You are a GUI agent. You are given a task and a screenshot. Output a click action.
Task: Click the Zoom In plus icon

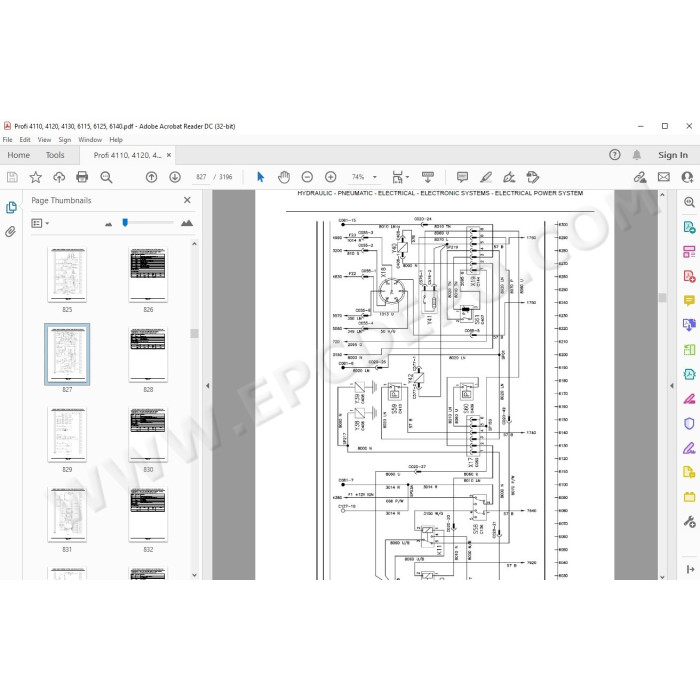point(330,177)
